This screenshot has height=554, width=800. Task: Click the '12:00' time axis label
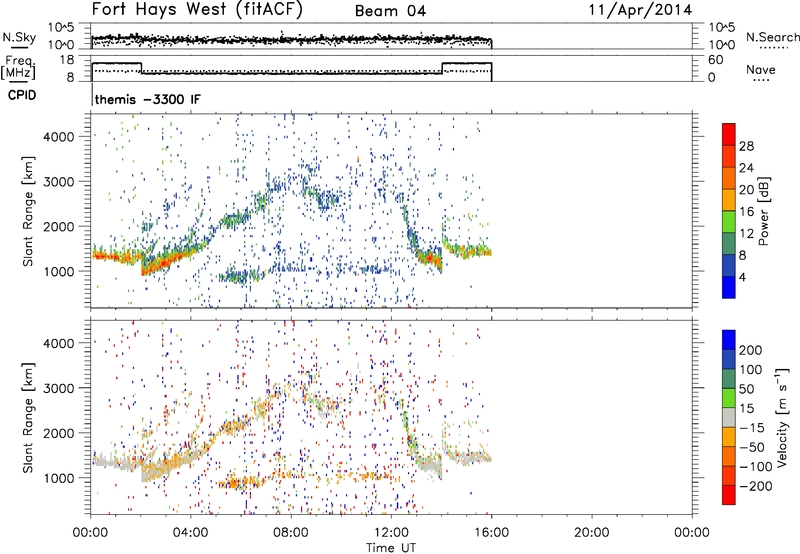coord(391,533)
